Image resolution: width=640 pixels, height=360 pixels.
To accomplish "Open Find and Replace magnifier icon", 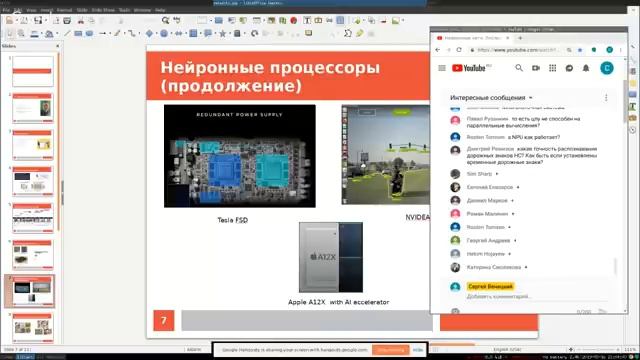I will tap(165, 20).
